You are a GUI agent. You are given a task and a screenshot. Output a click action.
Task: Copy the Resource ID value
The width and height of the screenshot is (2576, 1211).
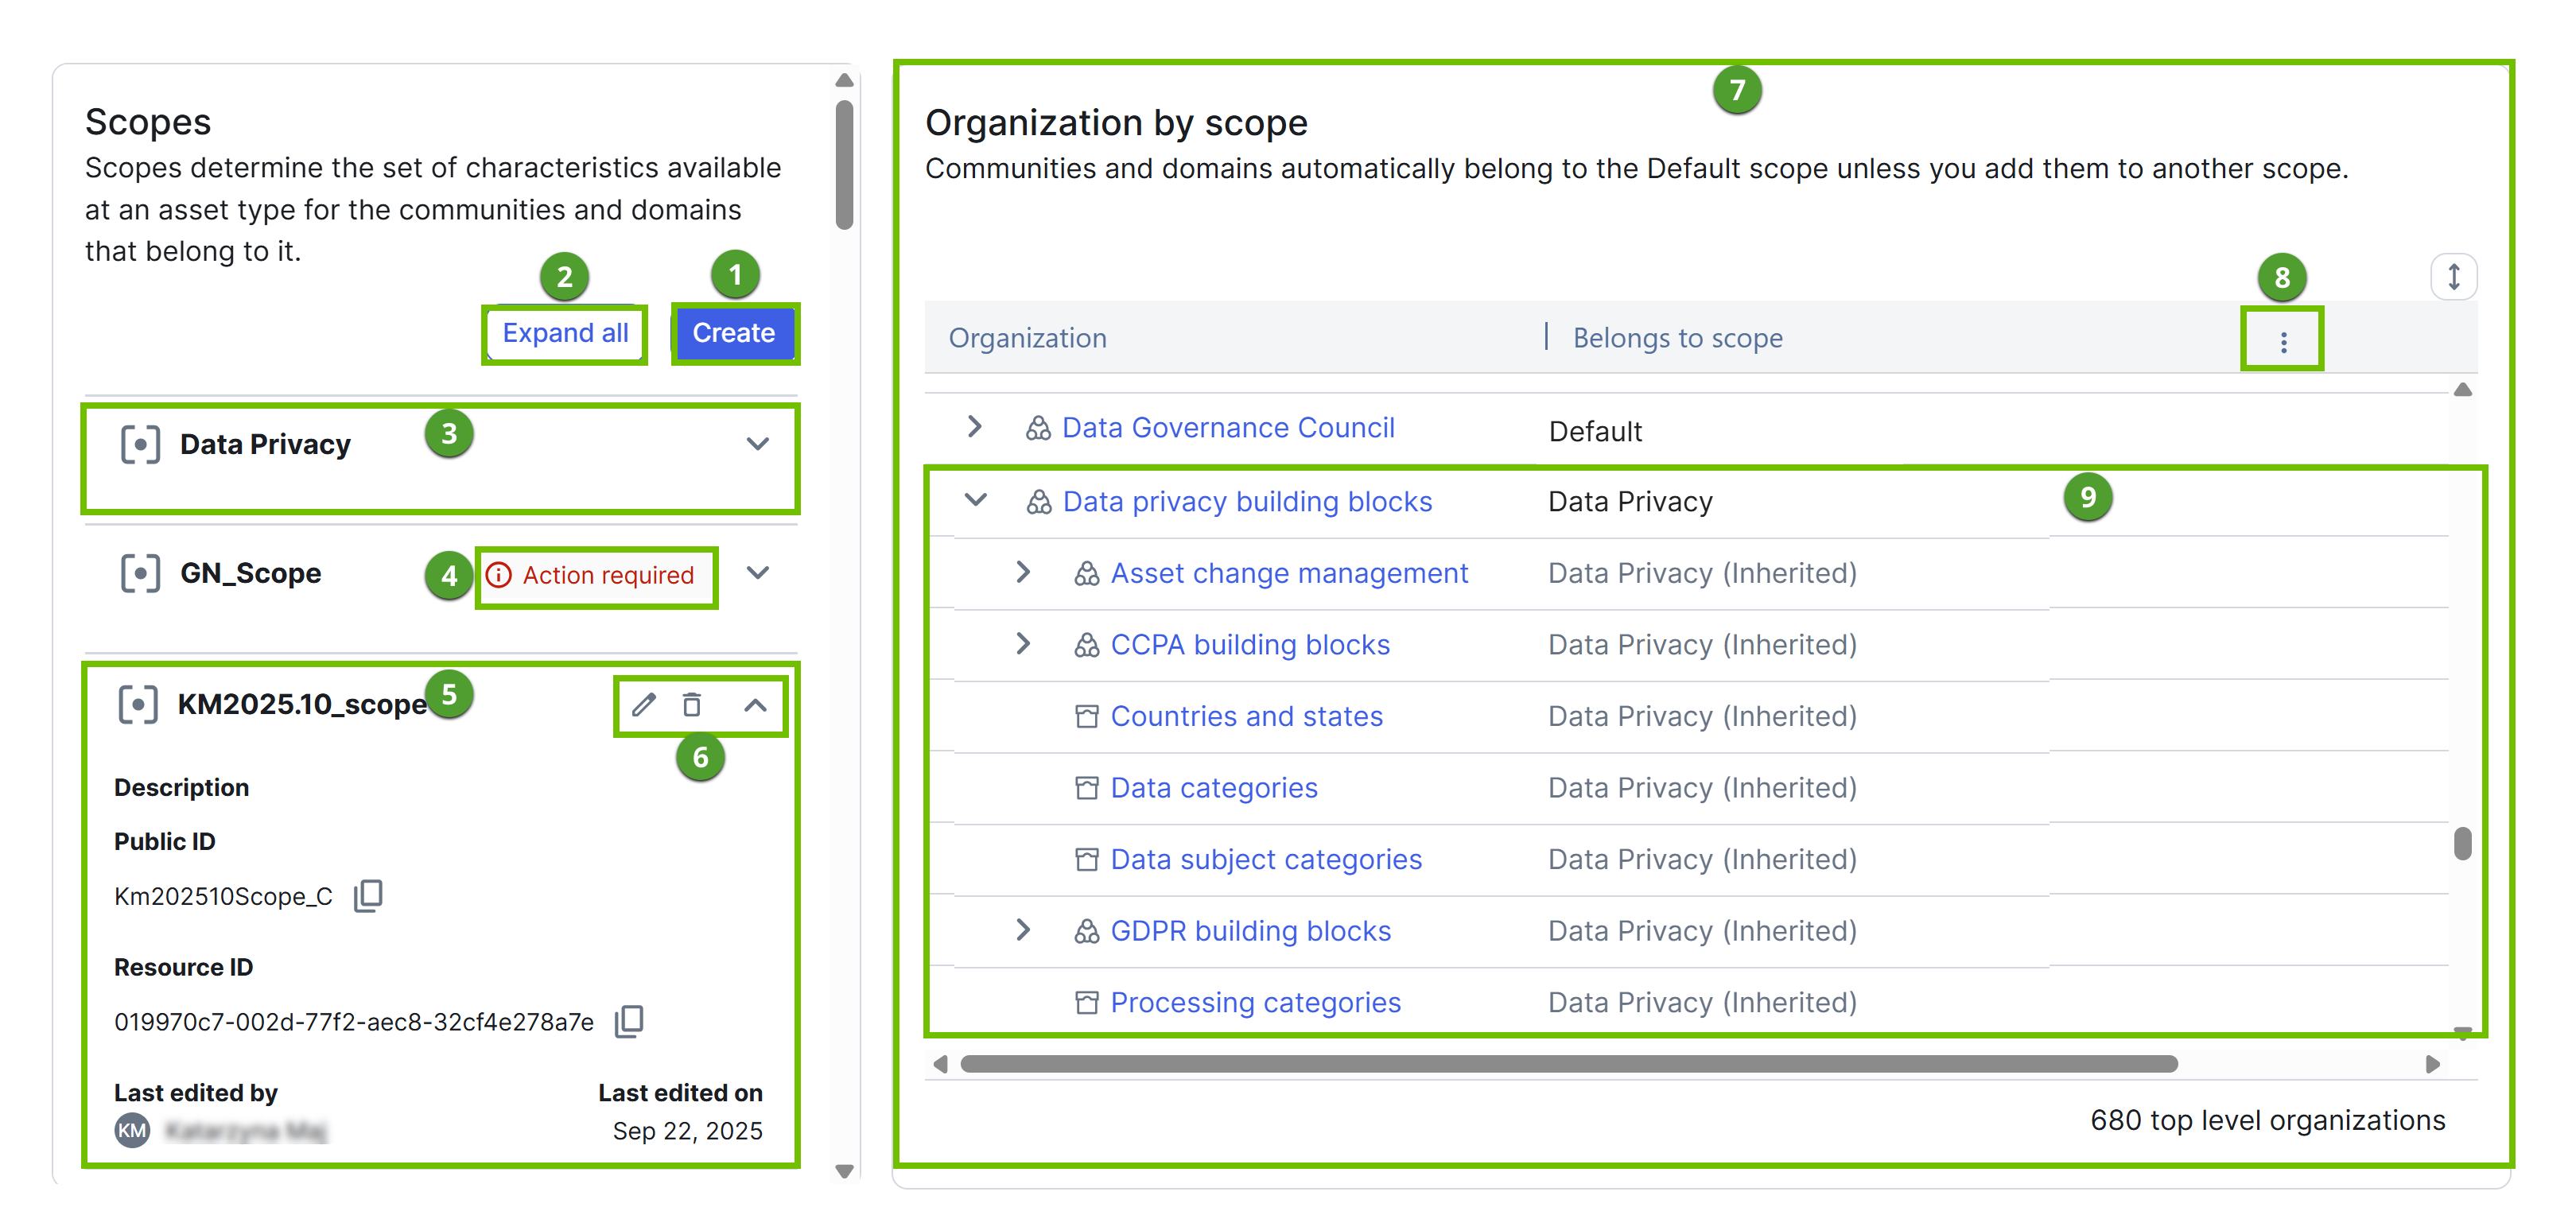point(629,1021)
